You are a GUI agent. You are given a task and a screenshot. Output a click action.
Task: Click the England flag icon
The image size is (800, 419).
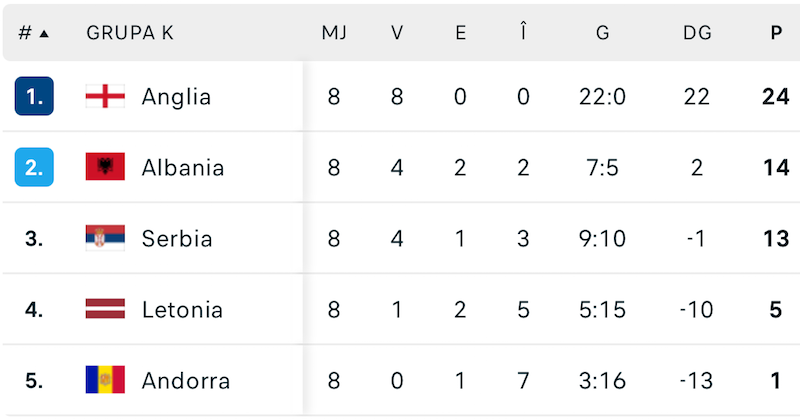(105, 96)
